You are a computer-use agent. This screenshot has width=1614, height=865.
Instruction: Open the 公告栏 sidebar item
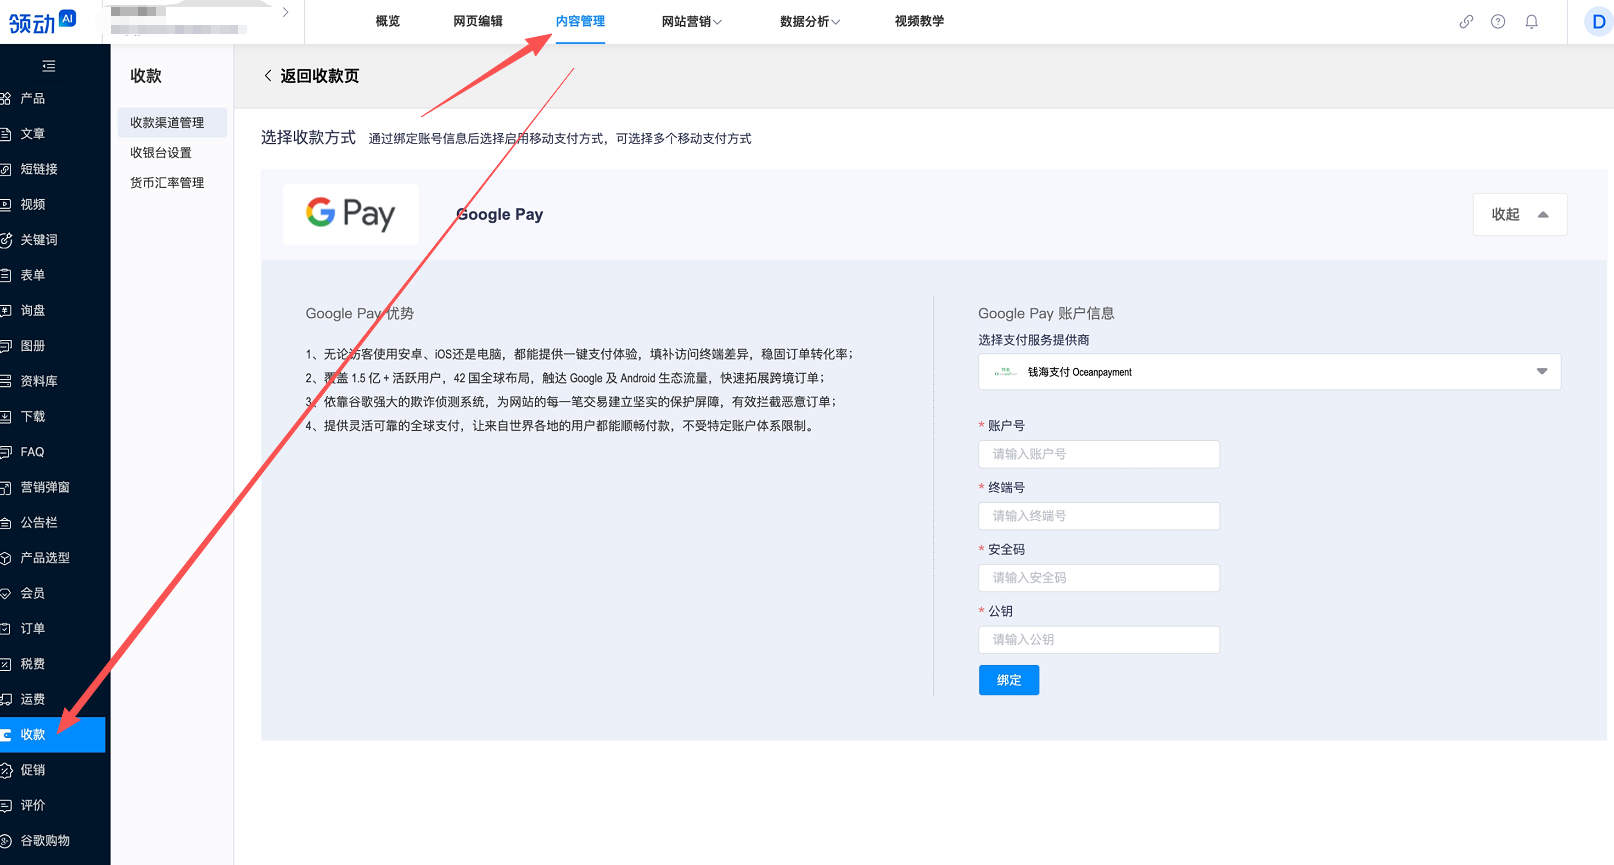38,523
